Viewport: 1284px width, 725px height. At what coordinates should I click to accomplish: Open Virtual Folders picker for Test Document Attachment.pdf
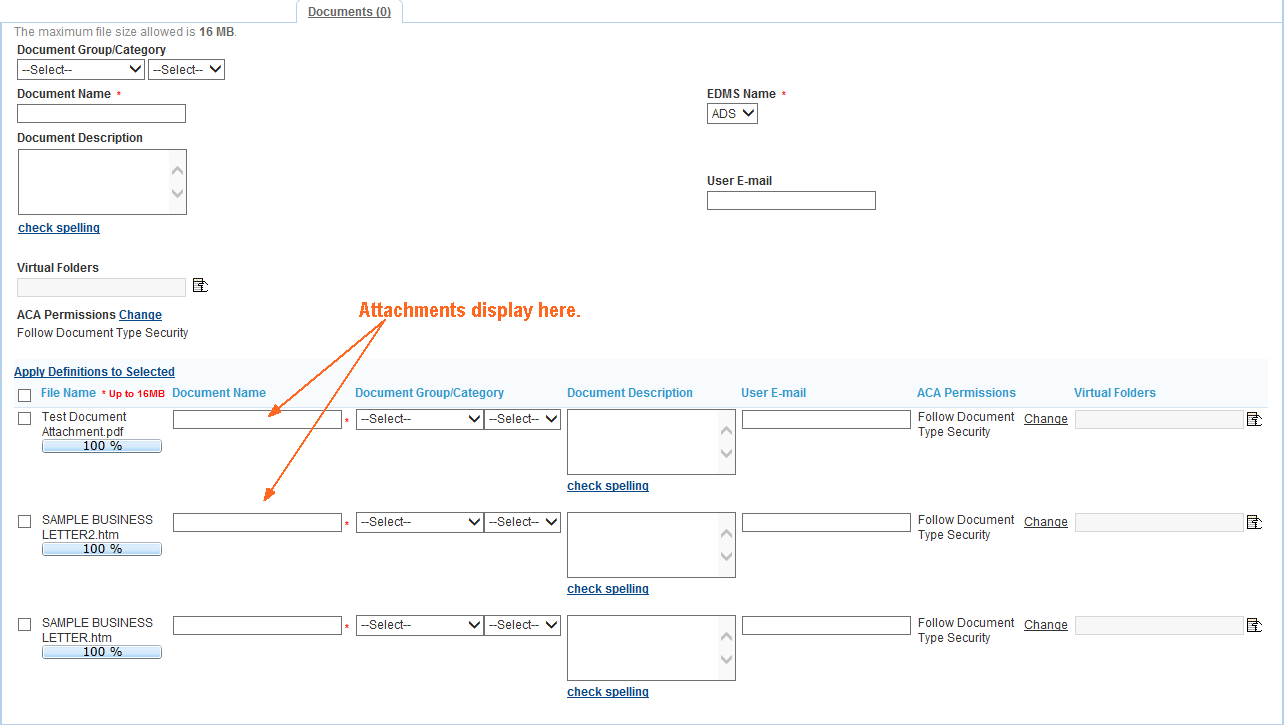click(1254, 419)
